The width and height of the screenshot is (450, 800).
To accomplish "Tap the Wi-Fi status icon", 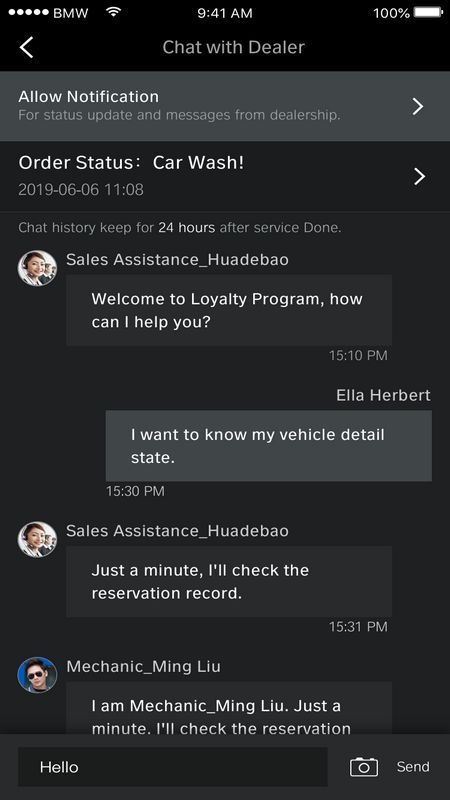I will pyautogui.click(x=113, y=12).
